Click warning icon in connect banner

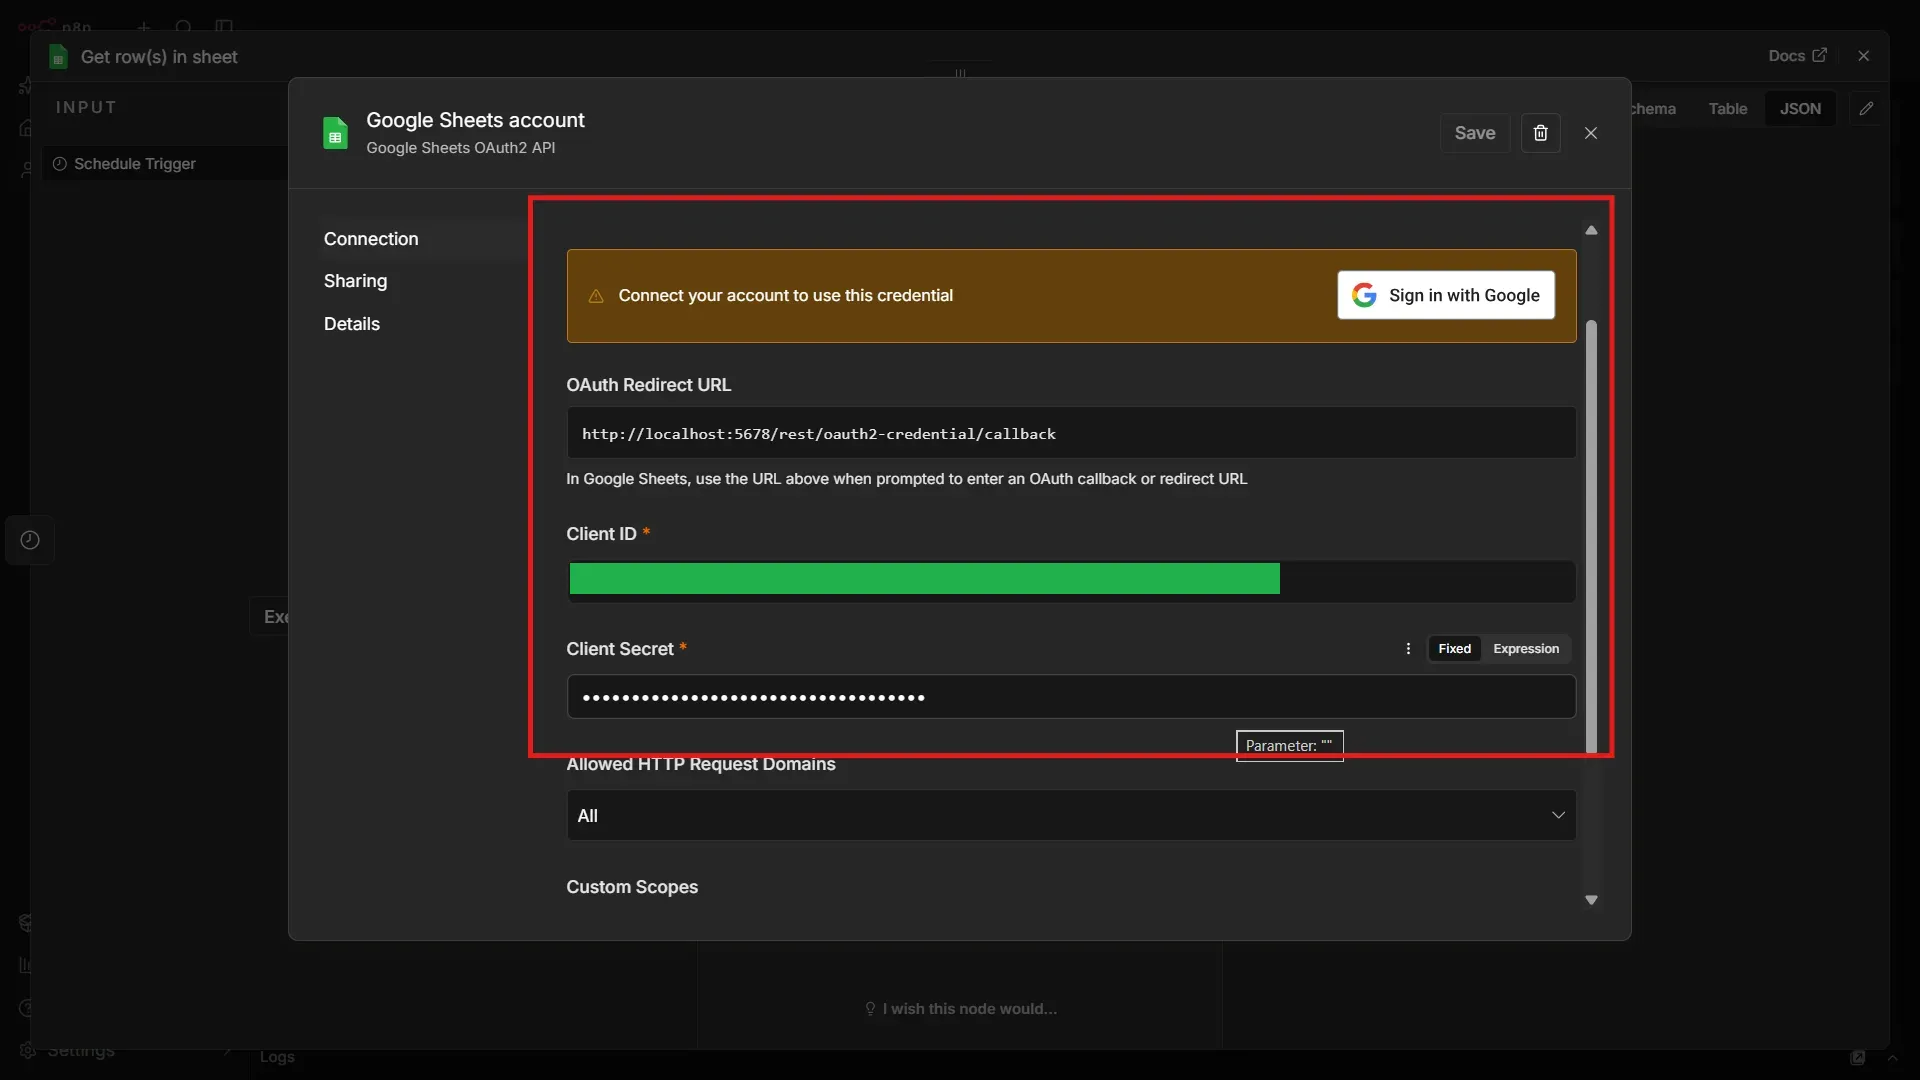[x=596, y=296]
